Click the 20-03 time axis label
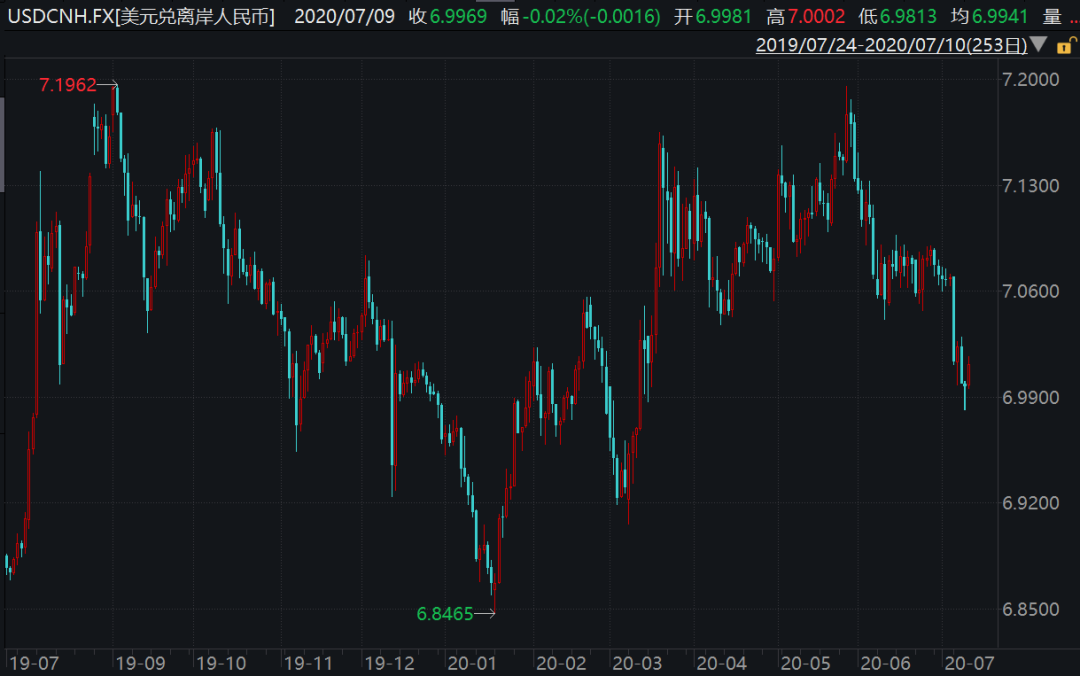 [x=637, y=664]
